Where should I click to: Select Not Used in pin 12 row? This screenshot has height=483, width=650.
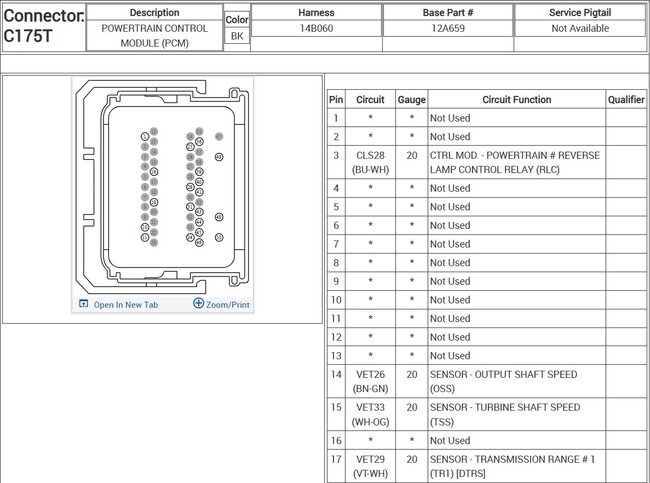[x=450, y=337]
